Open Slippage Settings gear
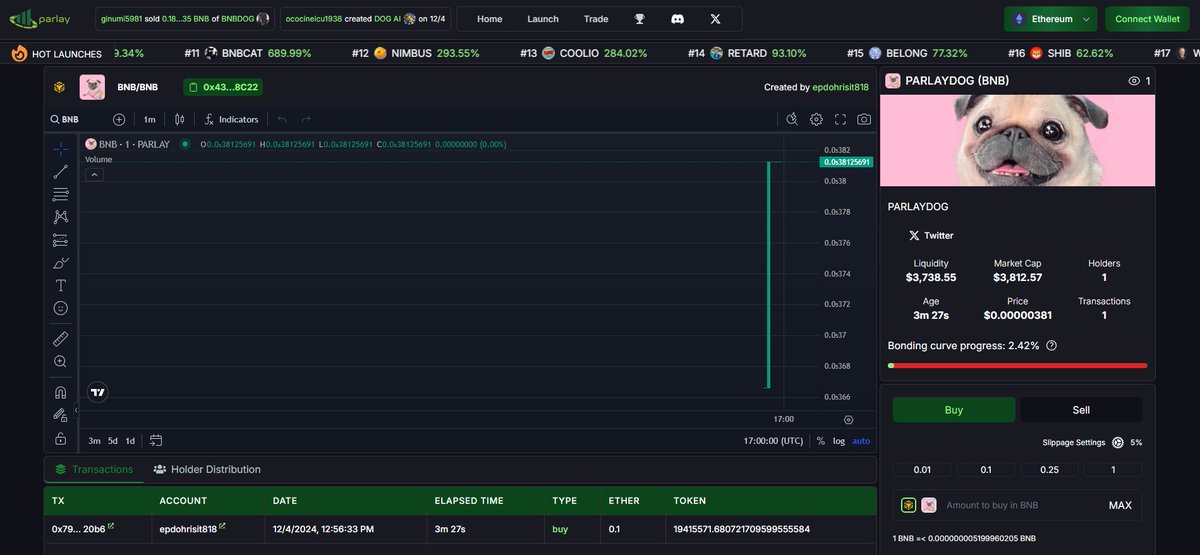 (1118, 442)
